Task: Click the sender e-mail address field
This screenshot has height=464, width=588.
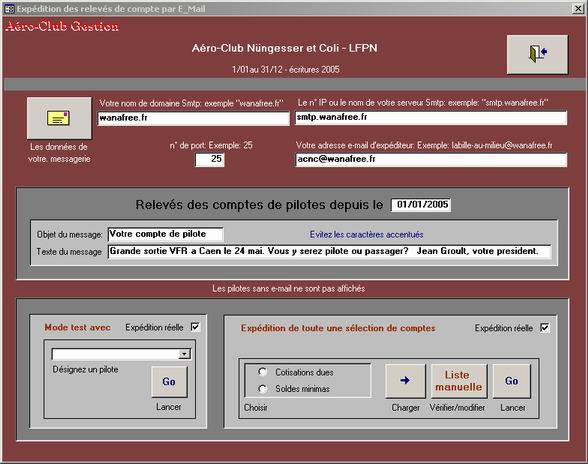Action: click(x=431, y=159)
